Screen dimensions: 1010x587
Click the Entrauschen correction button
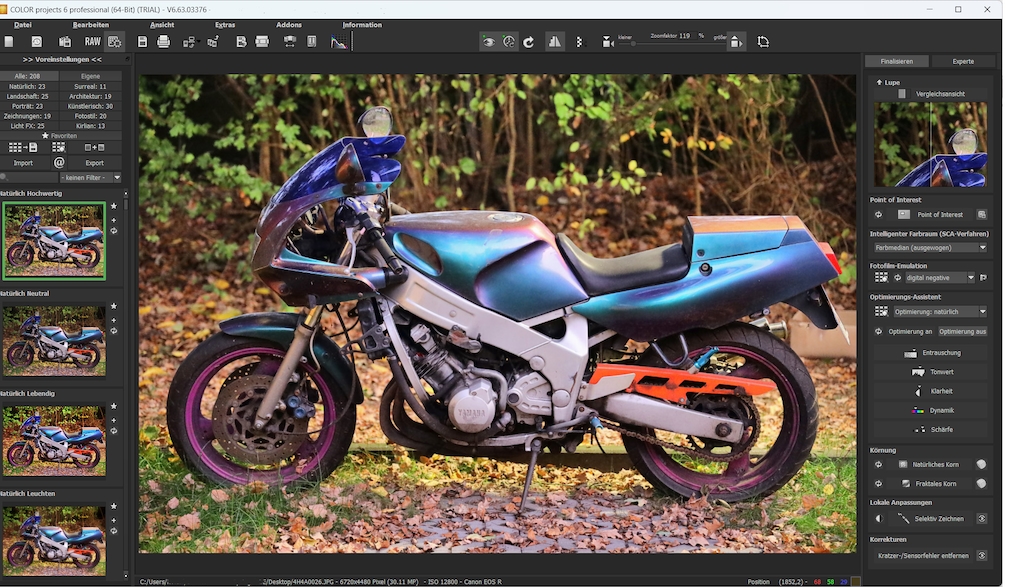pyautogui.click(x=930, y=352)
